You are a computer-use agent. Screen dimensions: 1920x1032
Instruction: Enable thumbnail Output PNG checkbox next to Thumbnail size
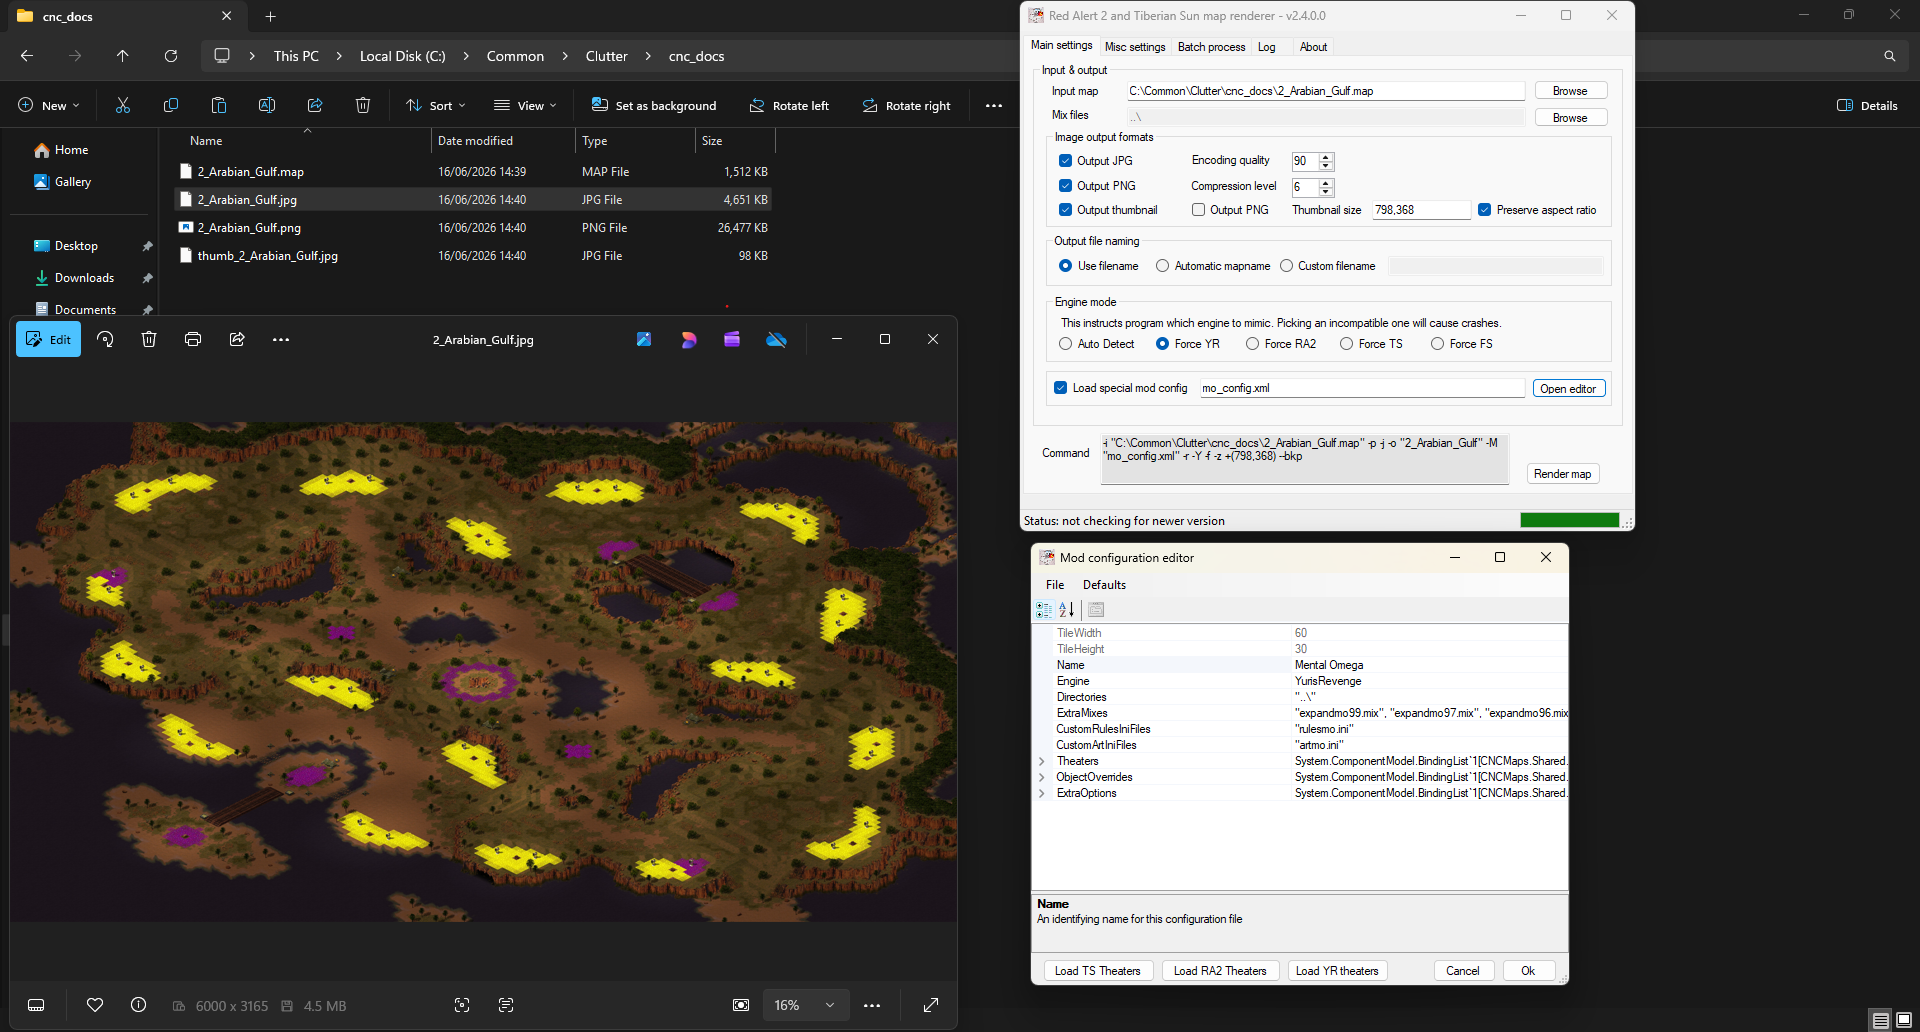(x=1198, y=210)
